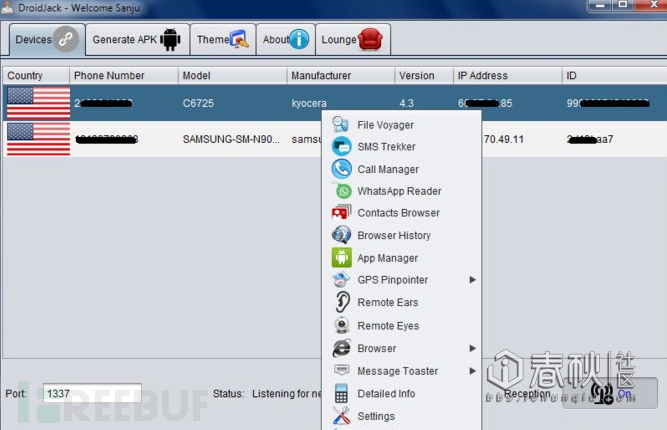This screenshot has width=667, height=430.
Task: Sort by Manufacturer column header
Action: click(x=341, y=75)
